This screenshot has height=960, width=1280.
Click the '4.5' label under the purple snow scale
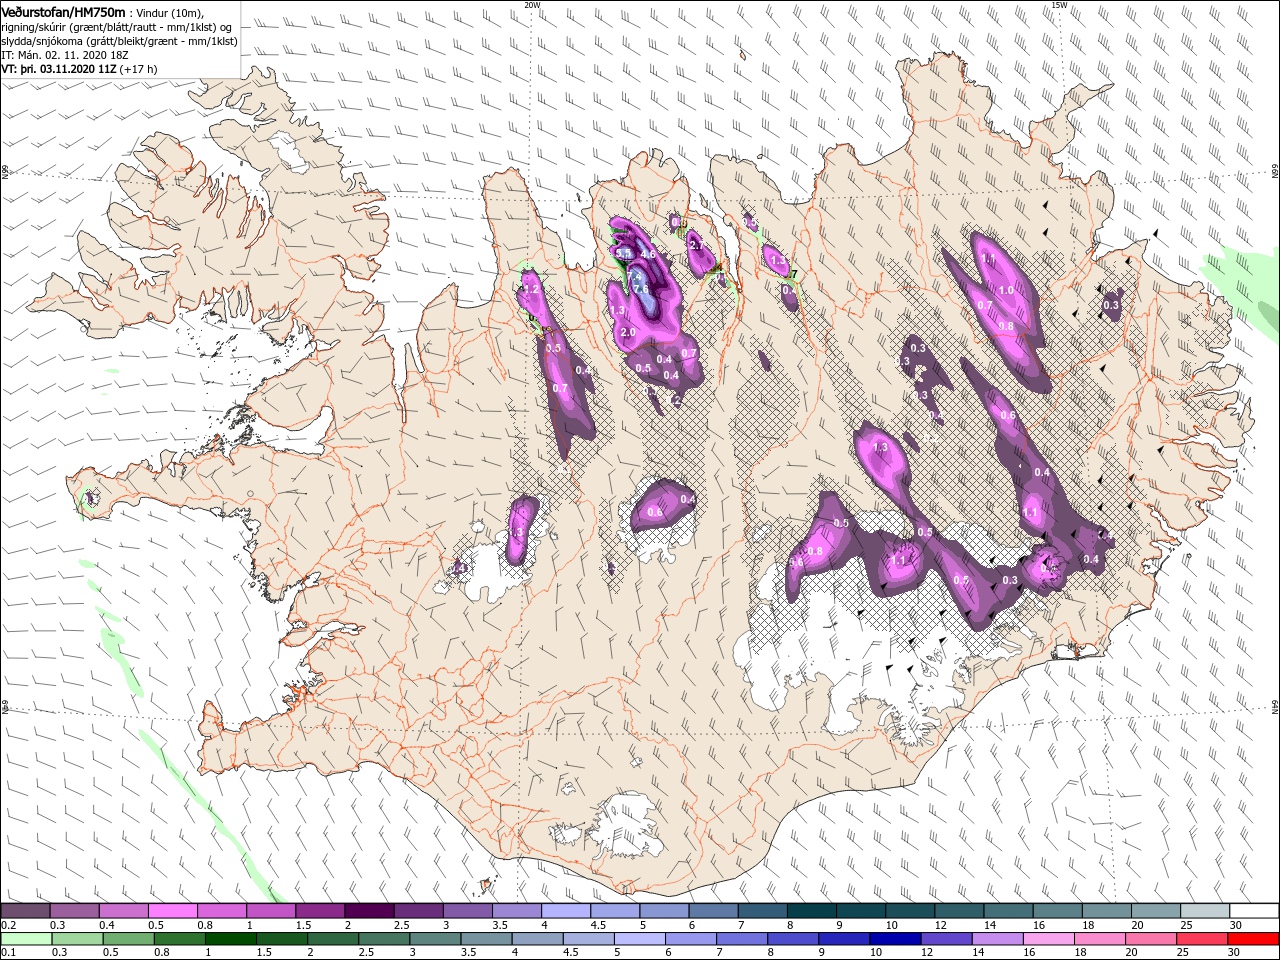tap(598, 925)
